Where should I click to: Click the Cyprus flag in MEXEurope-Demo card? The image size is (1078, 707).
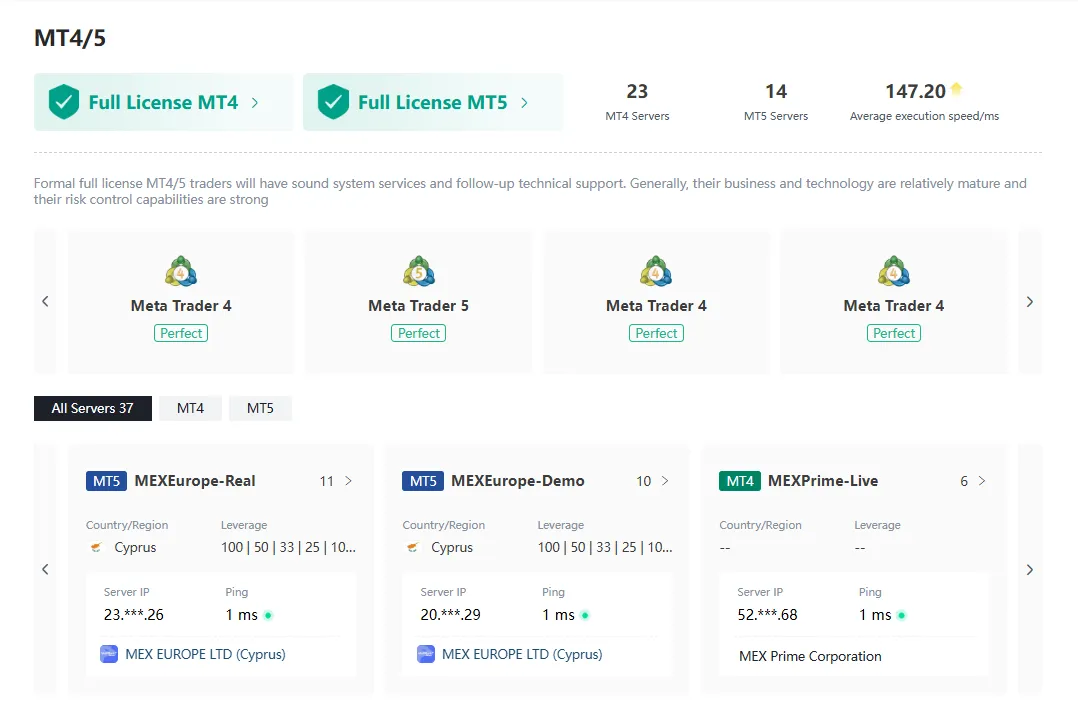point(413,547)
